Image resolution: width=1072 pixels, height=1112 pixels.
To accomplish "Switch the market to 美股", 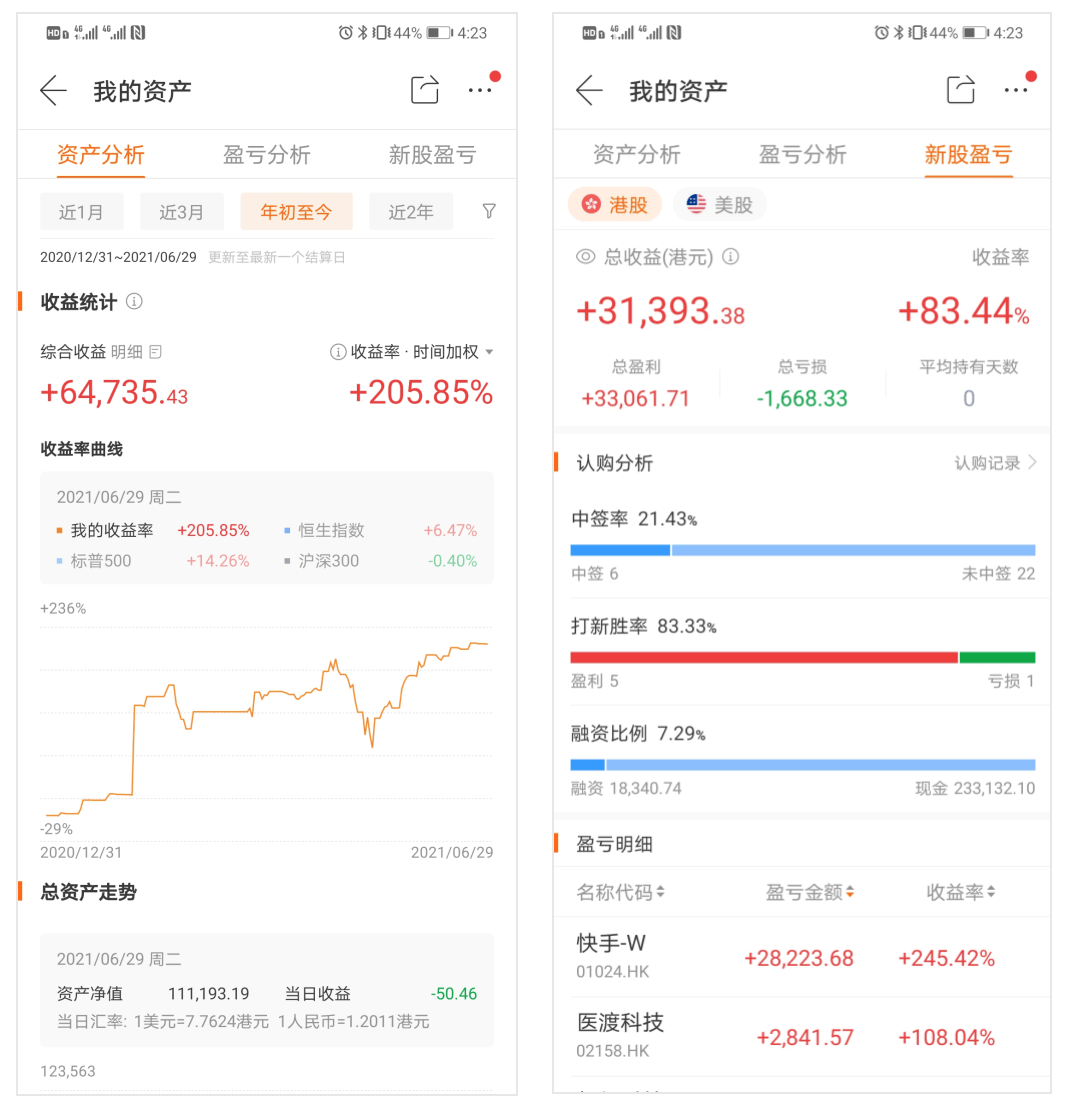I will tap(720, 205).
